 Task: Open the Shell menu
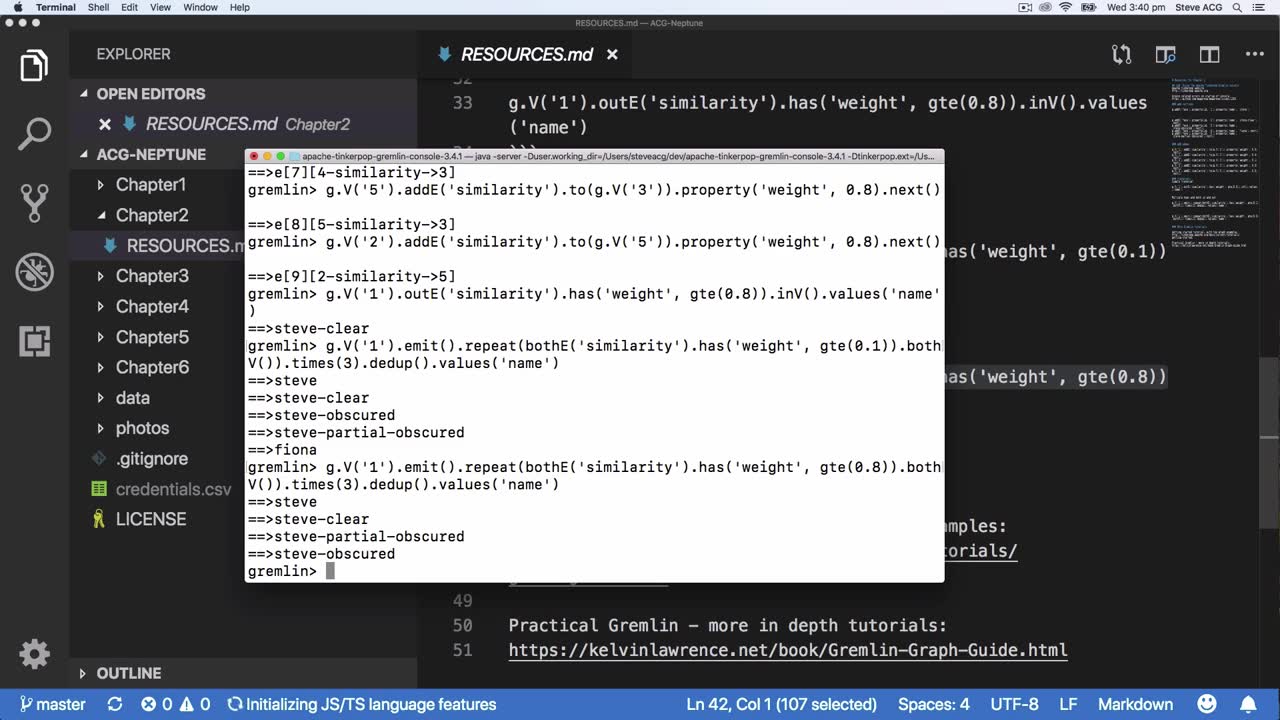point(98,7)
